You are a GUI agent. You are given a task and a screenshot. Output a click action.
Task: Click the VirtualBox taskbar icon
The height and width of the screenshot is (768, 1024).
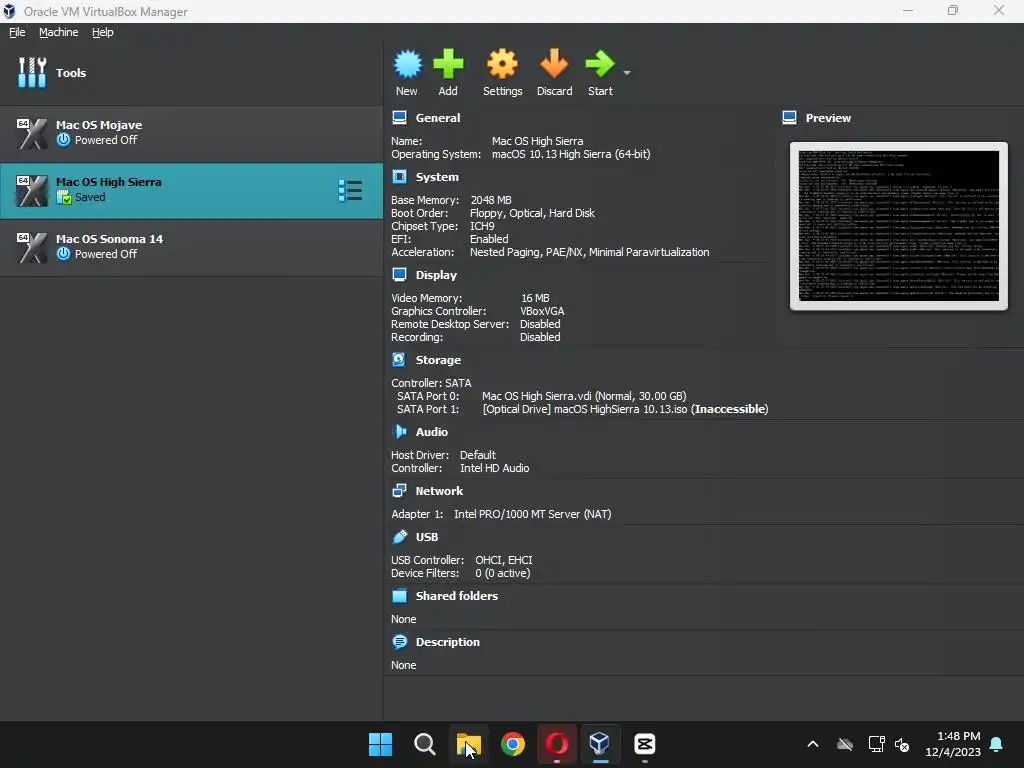click(600, 744)
